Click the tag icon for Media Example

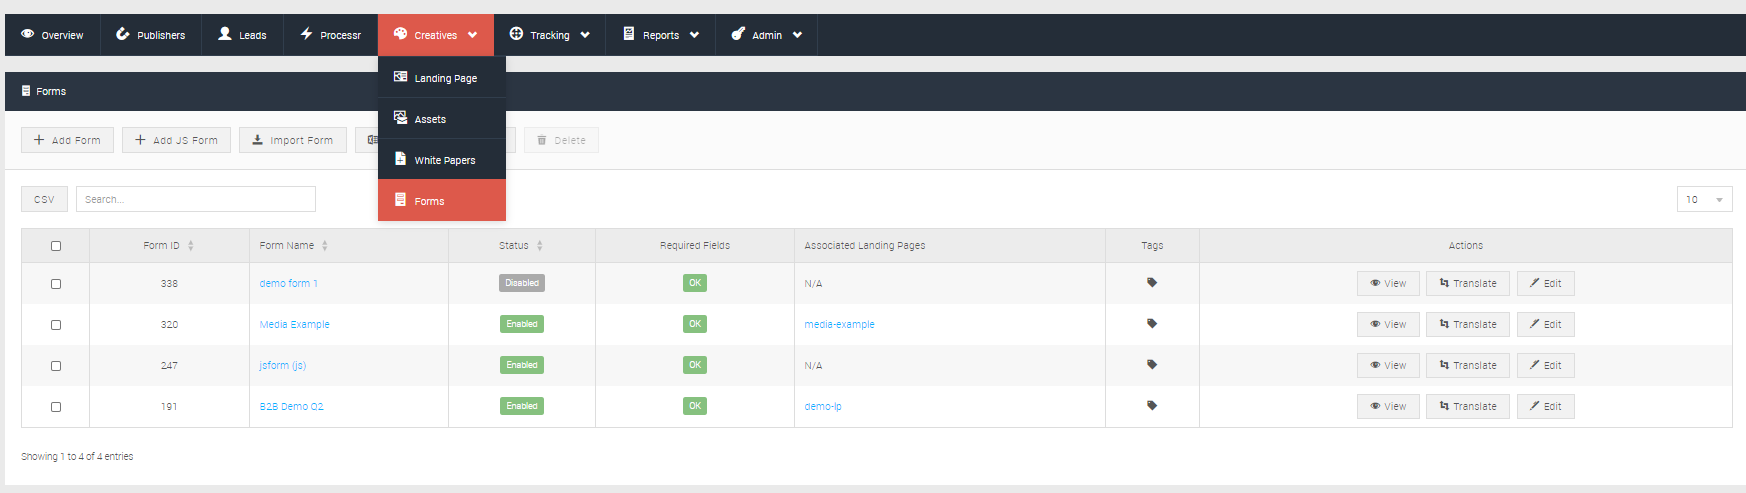(1152, 324)
